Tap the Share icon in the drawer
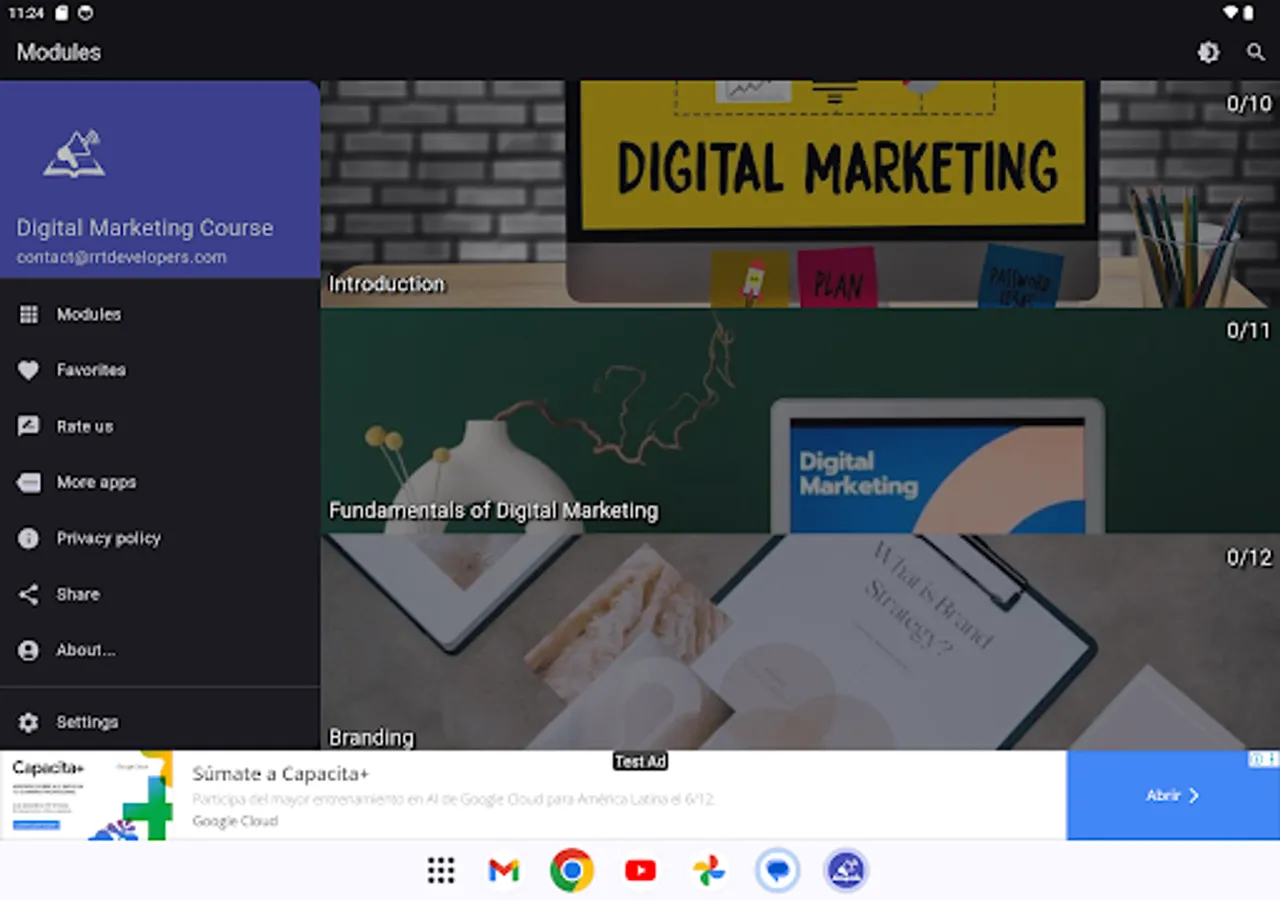Image resolution: width=1280 pixels, height=900 pixels. 29,594
